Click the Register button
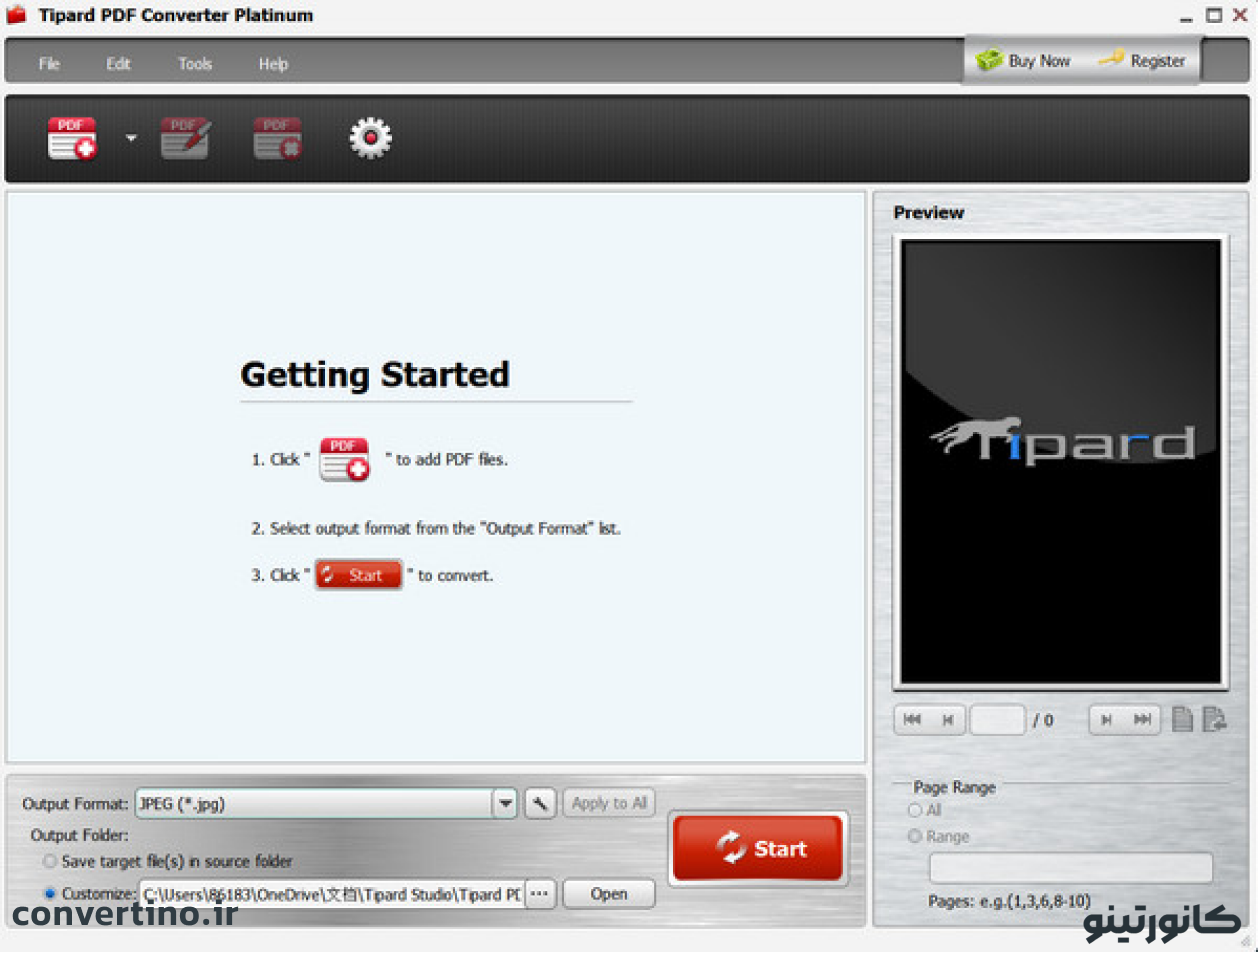Viewport: 1258px width, 968px height. coord(1142,61)
